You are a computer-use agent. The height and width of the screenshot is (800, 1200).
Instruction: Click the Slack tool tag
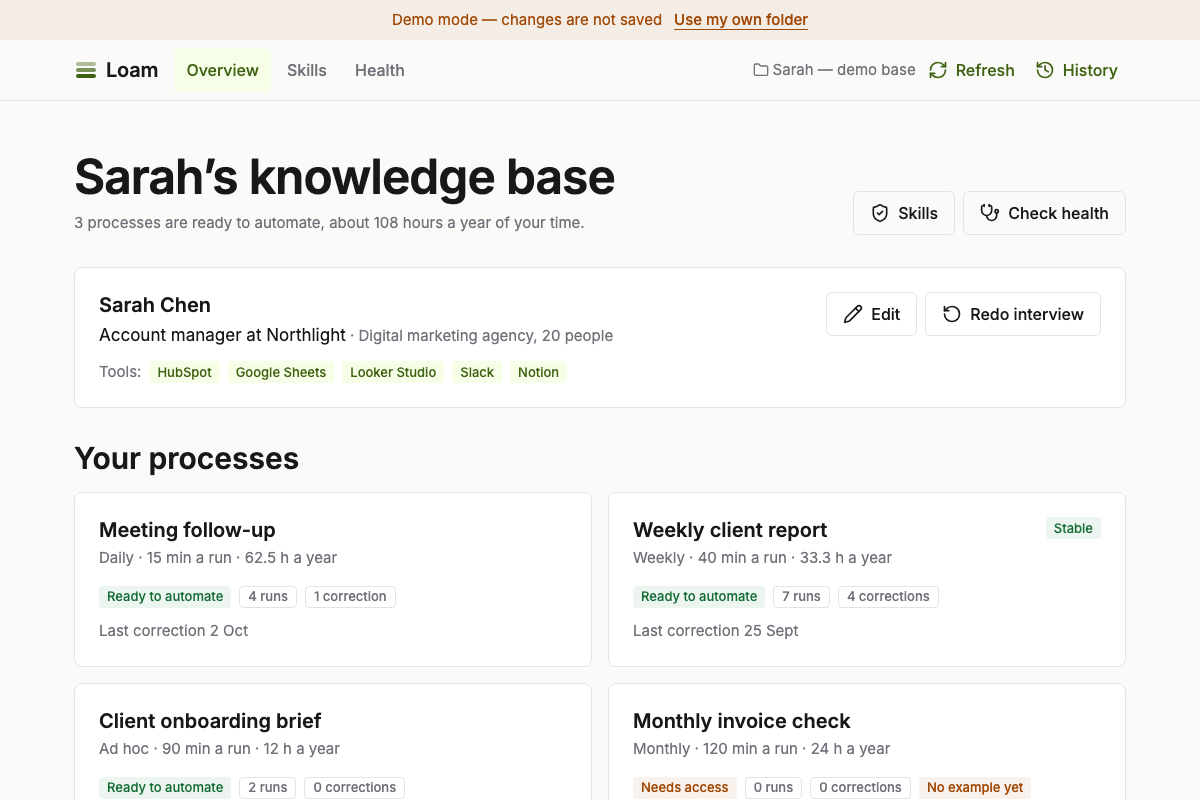tap(477, 372)
